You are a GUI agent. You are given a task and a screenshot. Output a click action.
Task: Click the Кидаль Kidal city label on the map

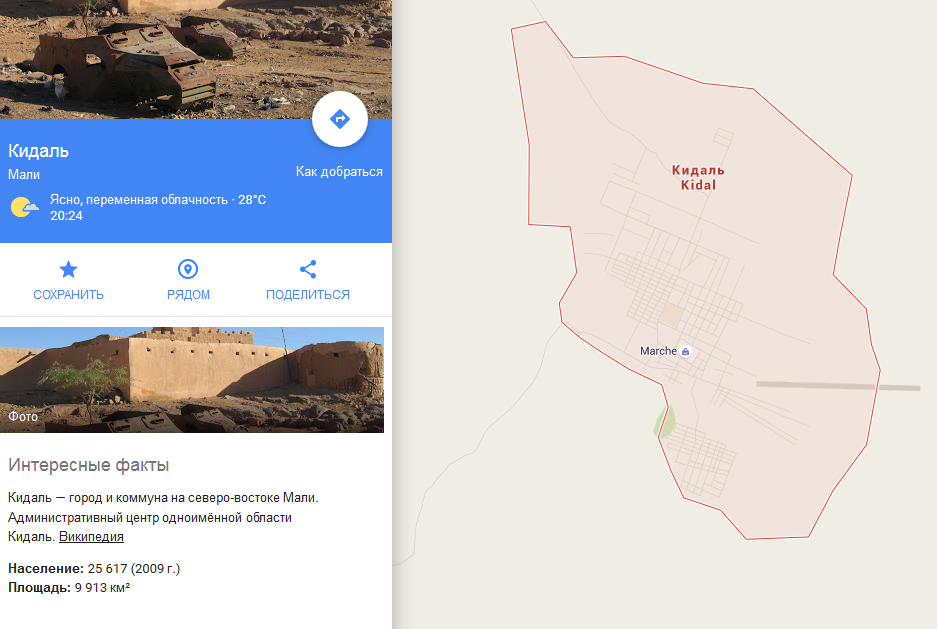[x=698, y=177]
